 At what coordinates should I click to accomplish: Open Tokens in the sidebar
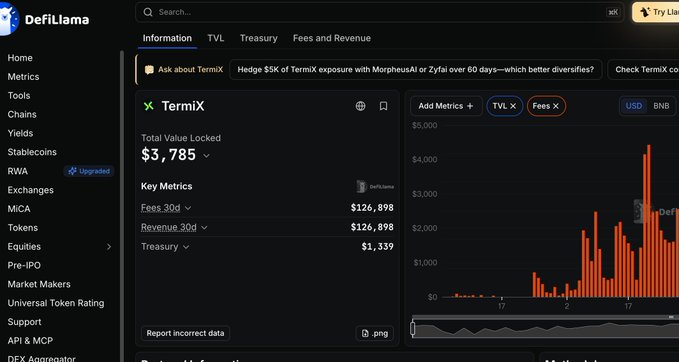click(x=23, y=228)
